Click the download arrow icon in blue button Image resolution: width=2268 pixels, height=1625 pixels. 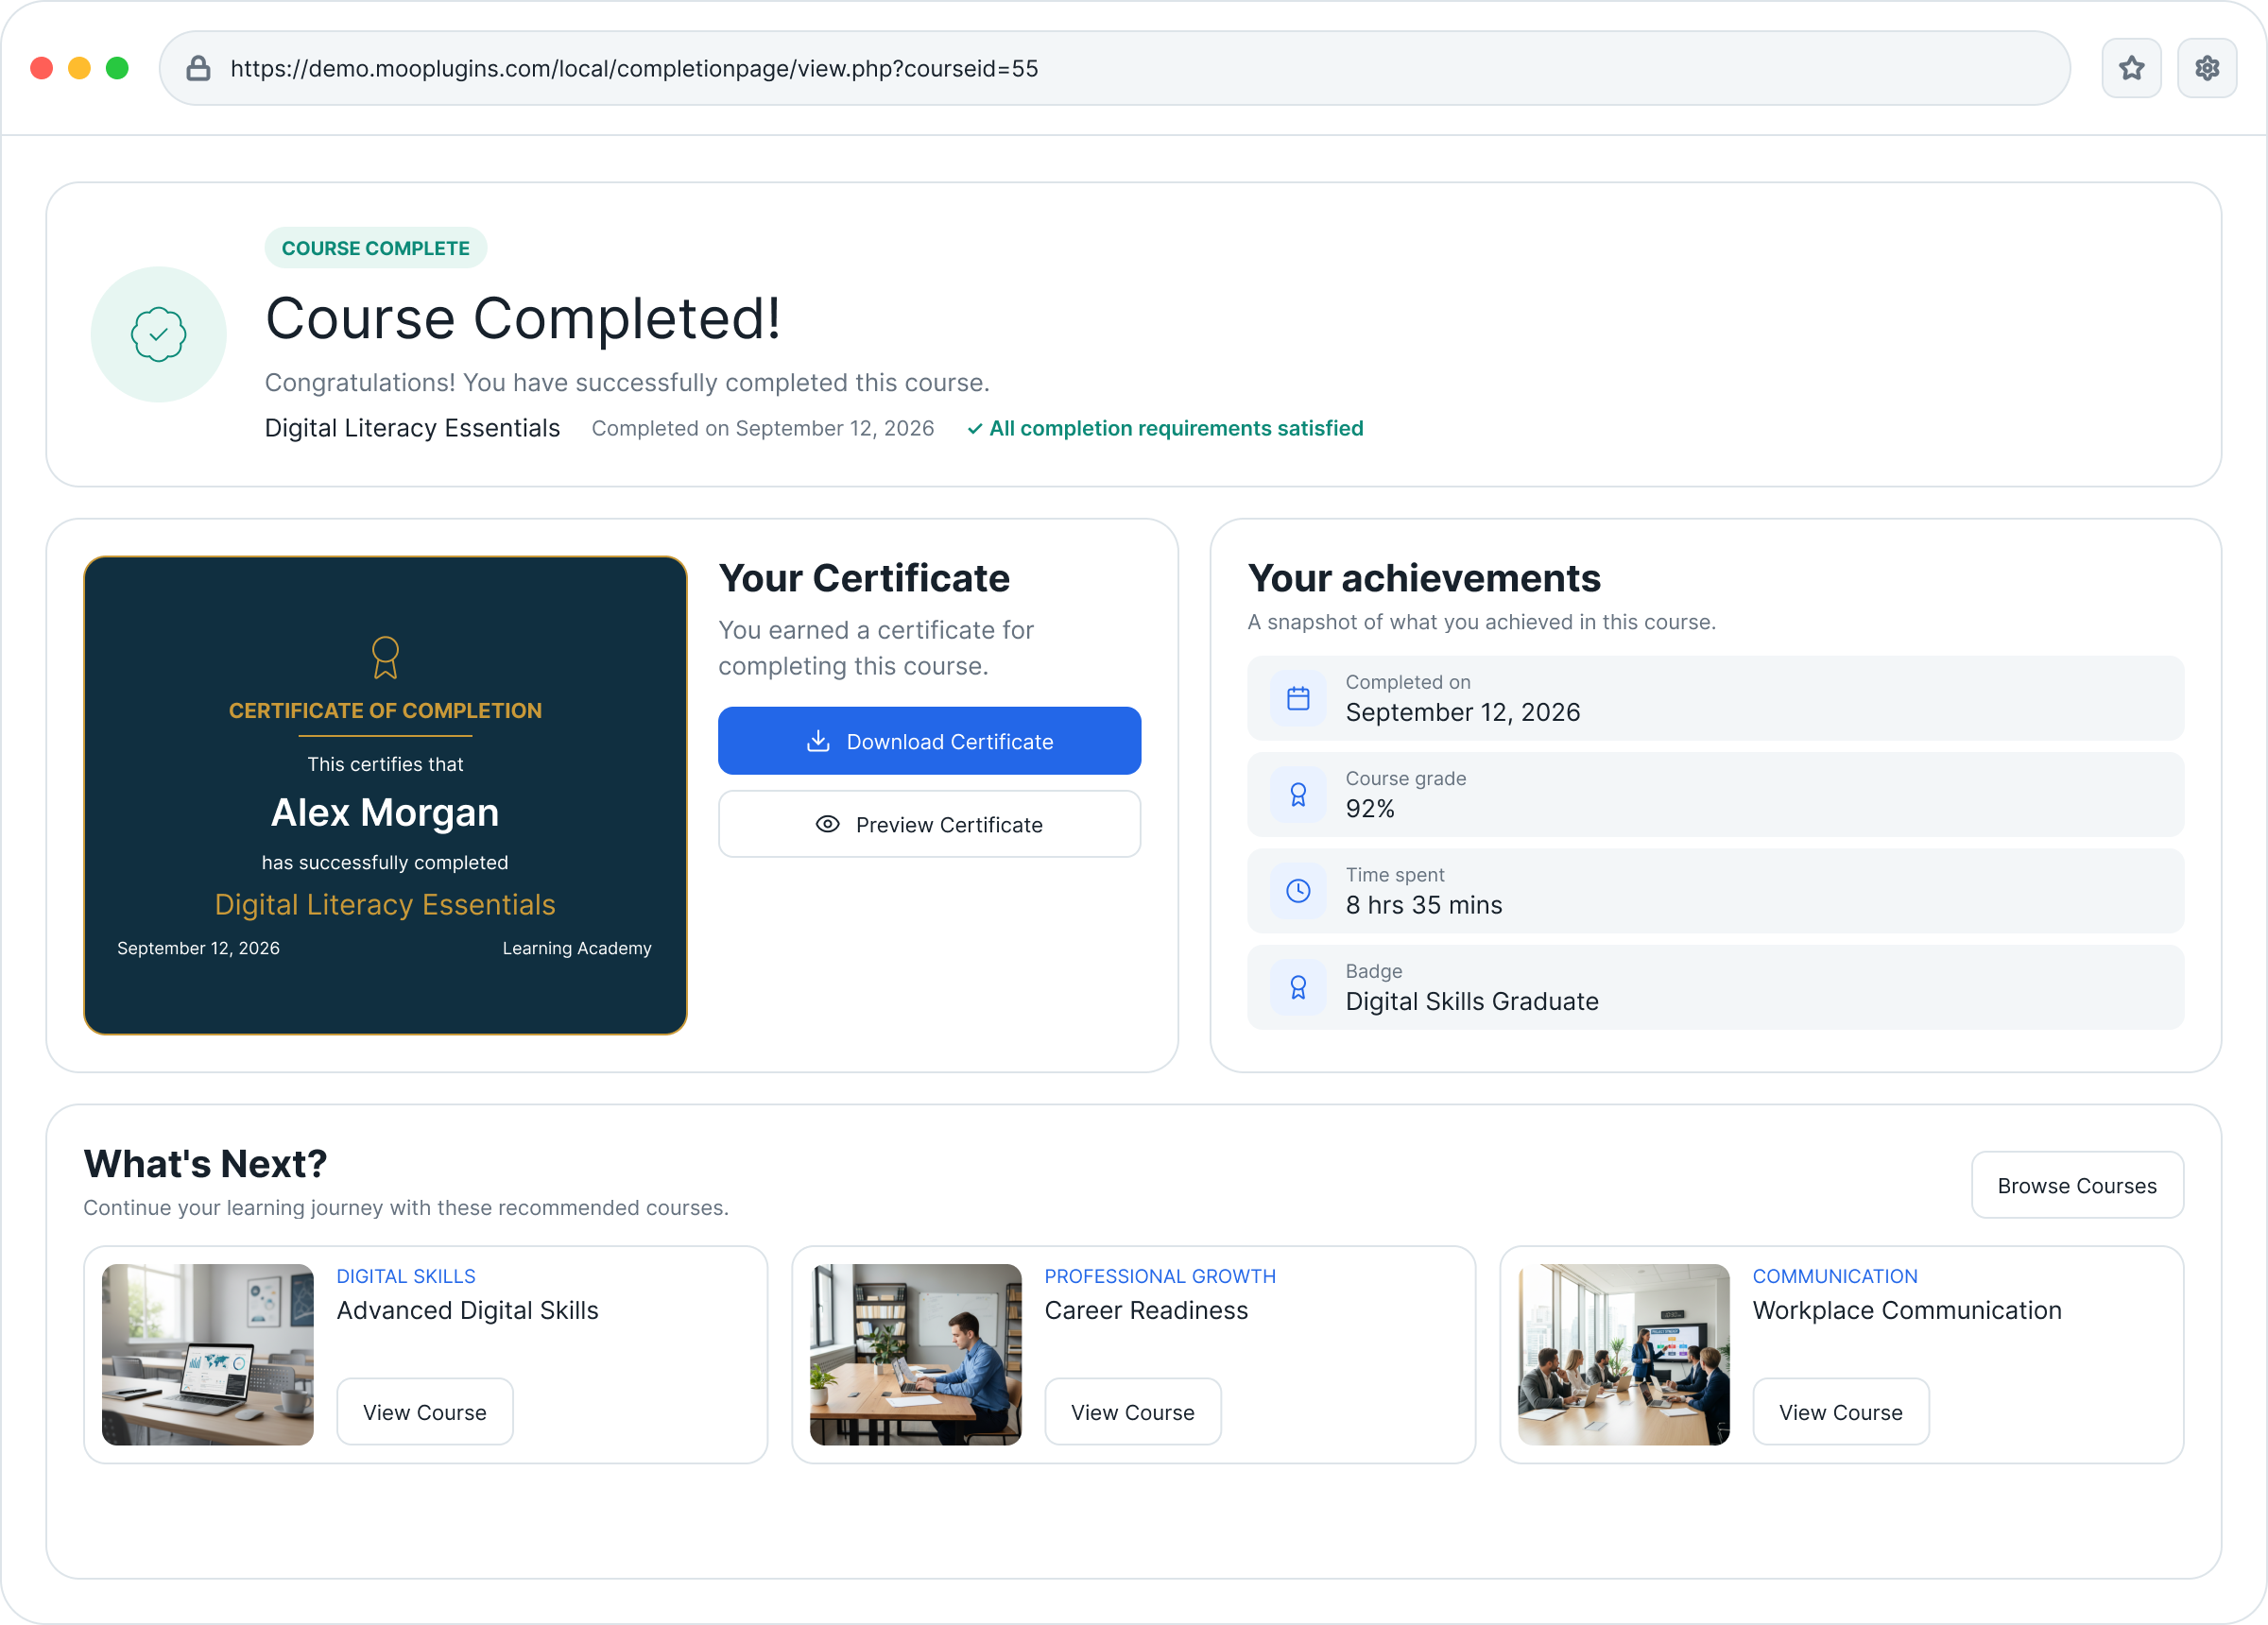click(818, 741)
